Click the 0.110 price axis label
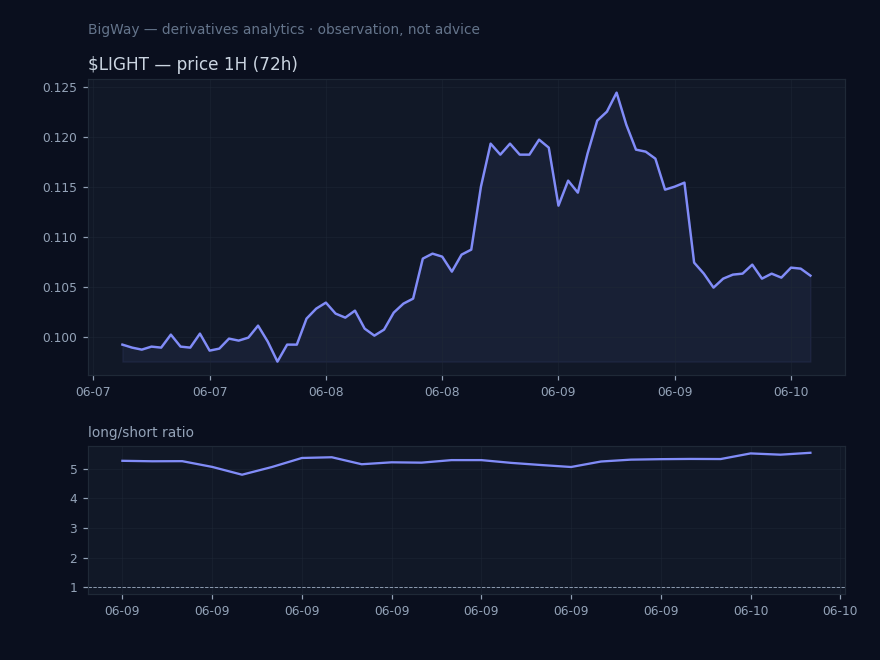The height and width of the screenshot is (660, 880). tap(60, 237)
